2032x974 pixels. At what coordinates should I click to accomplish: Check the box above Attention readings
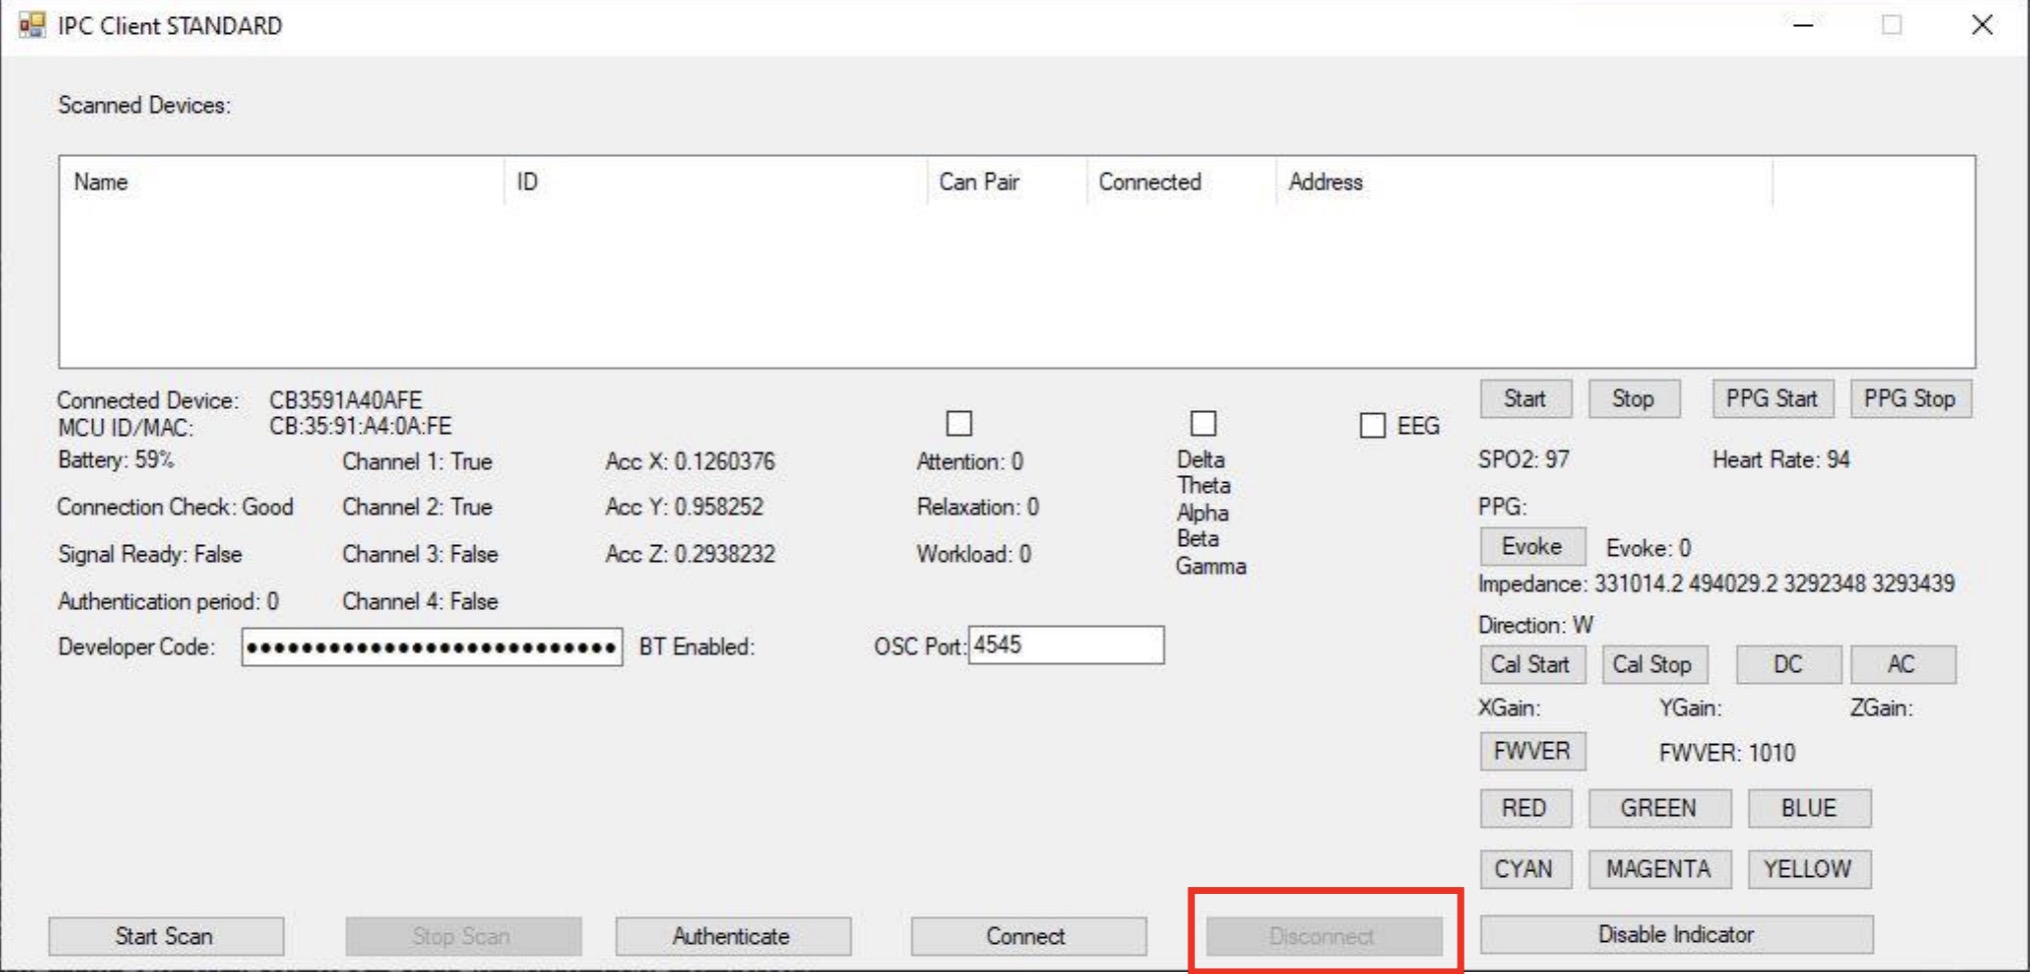[x=959, y=425]
